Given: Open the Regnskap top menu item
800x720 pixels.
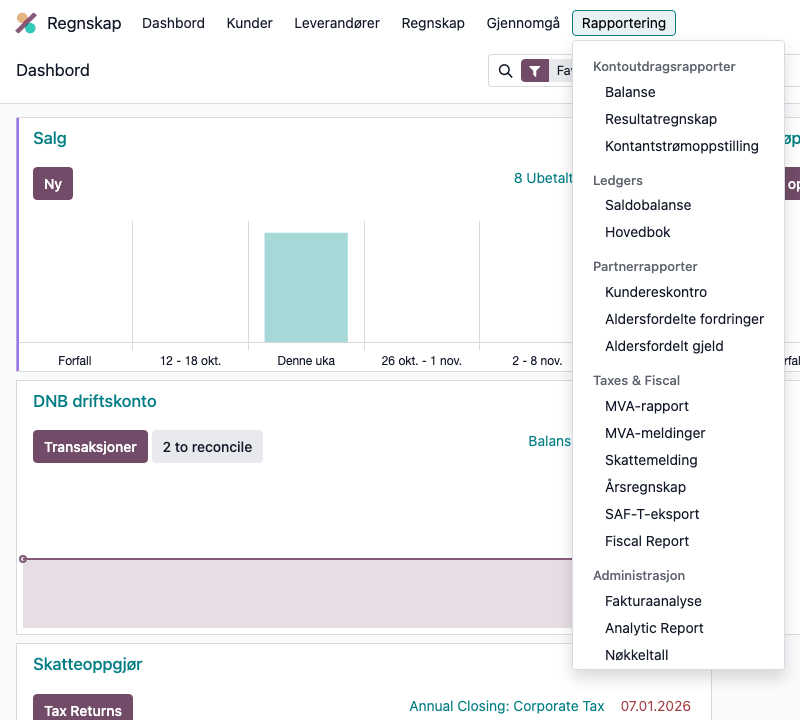Looking at the screenshot, I should pyautogui.click(x=433, y=23).
